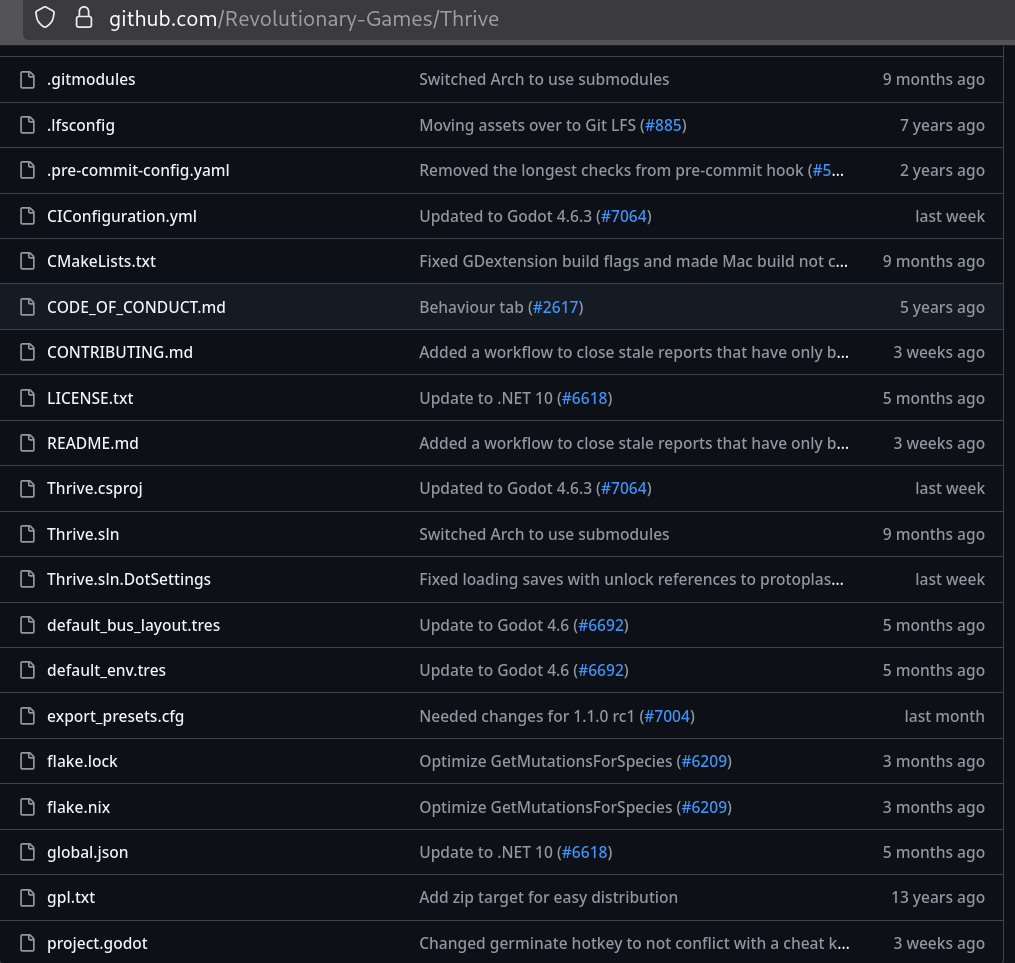Click 'Add zip target for easy distribution' commit
Viewport: 1015px width, 963px height.
click(x=548, y=898)
